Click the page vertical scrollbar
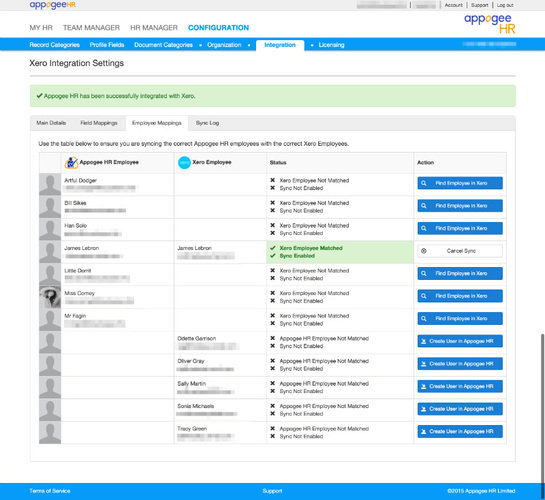This screenshot has height=500, width=545. pos(542,415)
